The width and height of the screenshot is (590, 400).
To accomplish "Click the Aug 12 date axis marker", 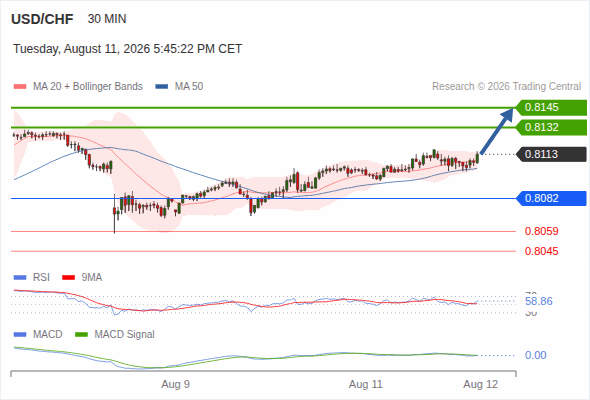I will click(x=481, y=384).
